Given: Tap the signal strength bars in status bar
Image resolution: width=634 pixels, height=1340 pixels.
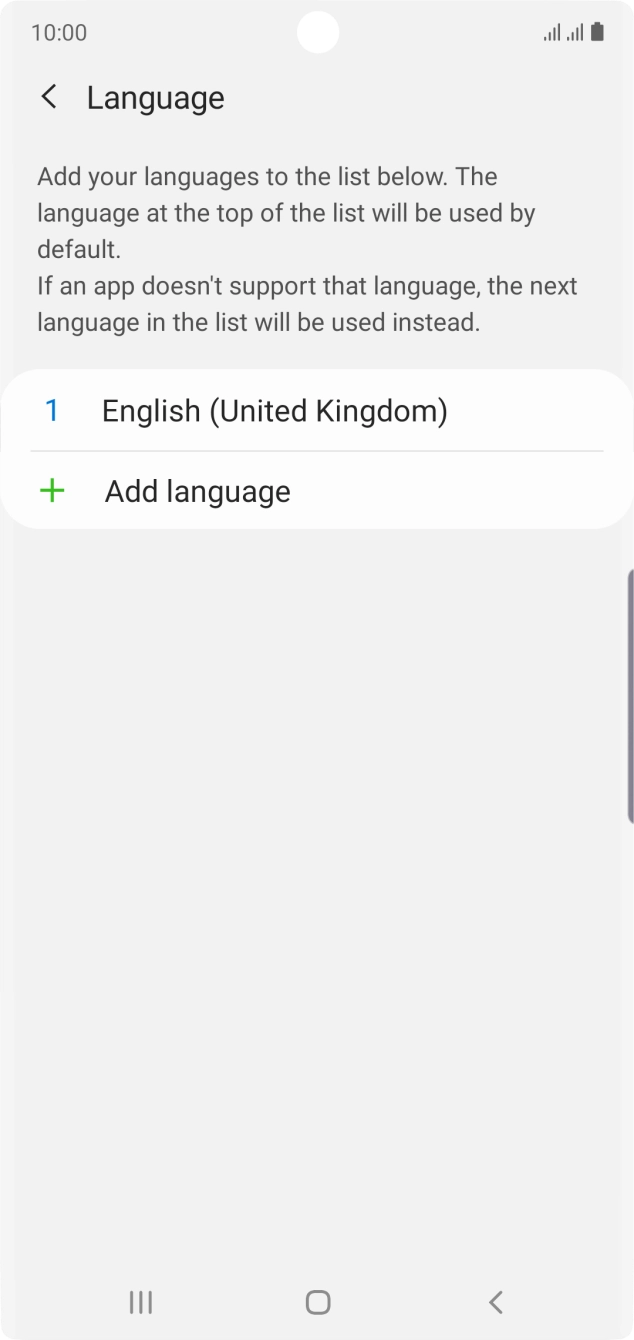Looking at the screenshot, I should tap(551, 33).
